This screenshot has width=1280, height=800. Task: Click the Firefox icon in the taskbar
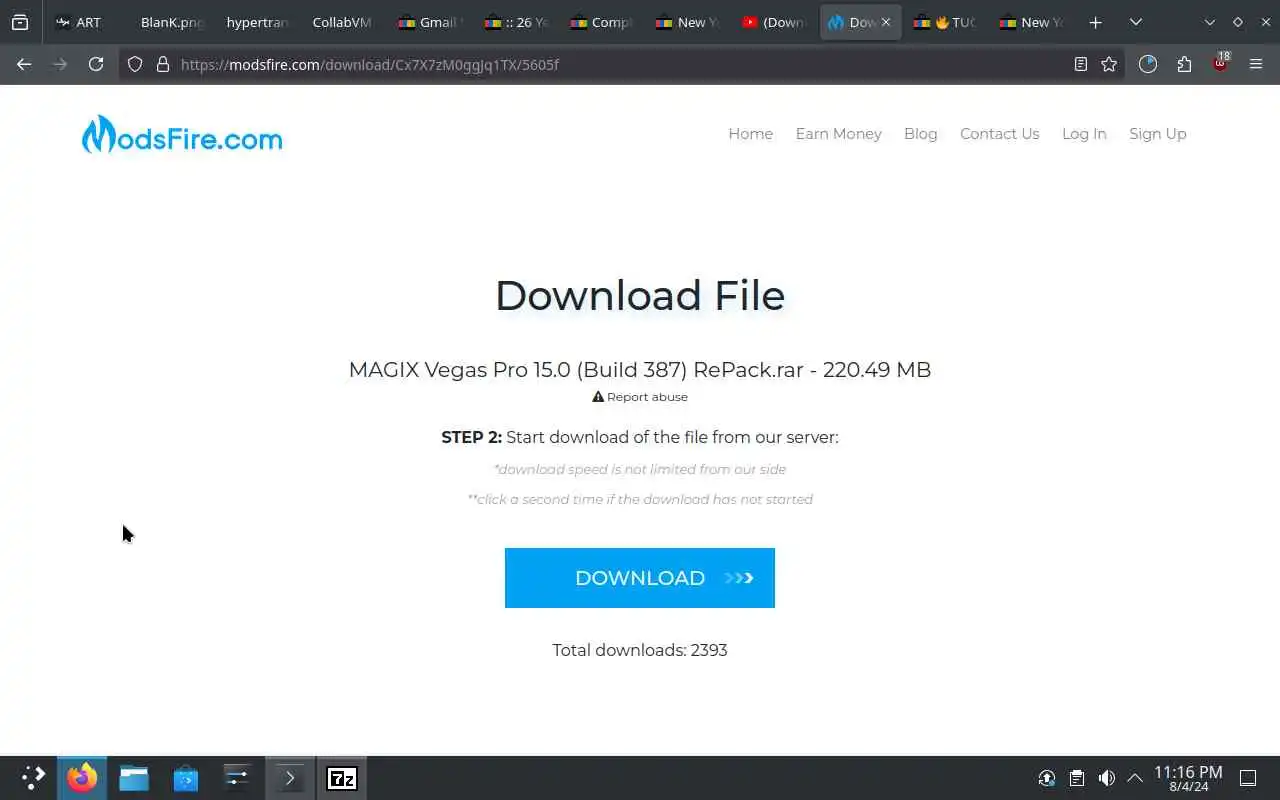point(82,778)
